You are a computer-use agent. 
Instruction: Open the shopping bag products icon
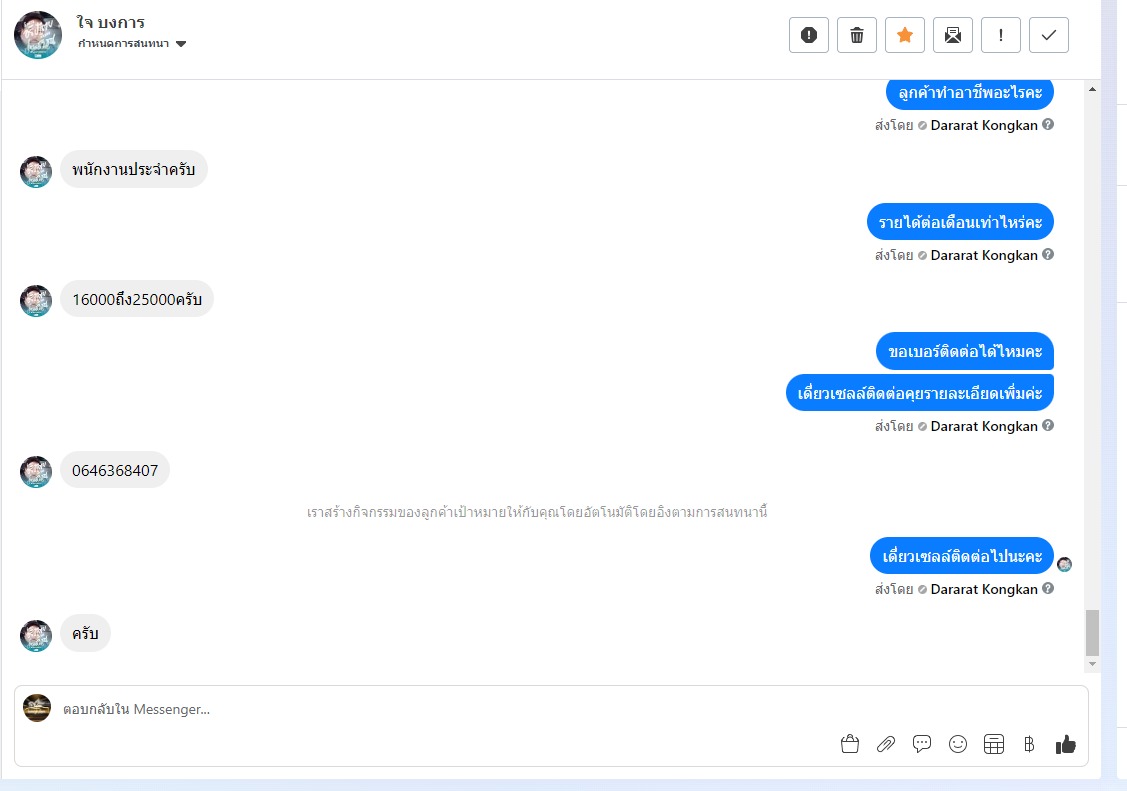850,744
